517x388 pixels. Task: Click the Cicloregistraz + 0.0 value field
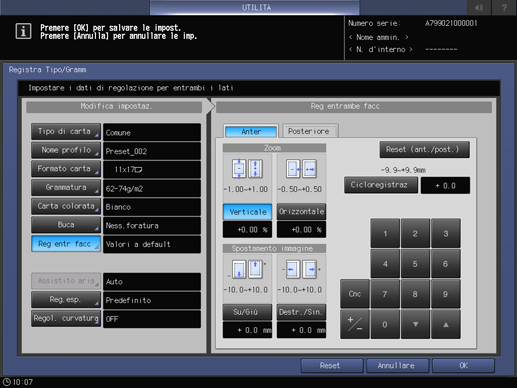click(445, 185)
